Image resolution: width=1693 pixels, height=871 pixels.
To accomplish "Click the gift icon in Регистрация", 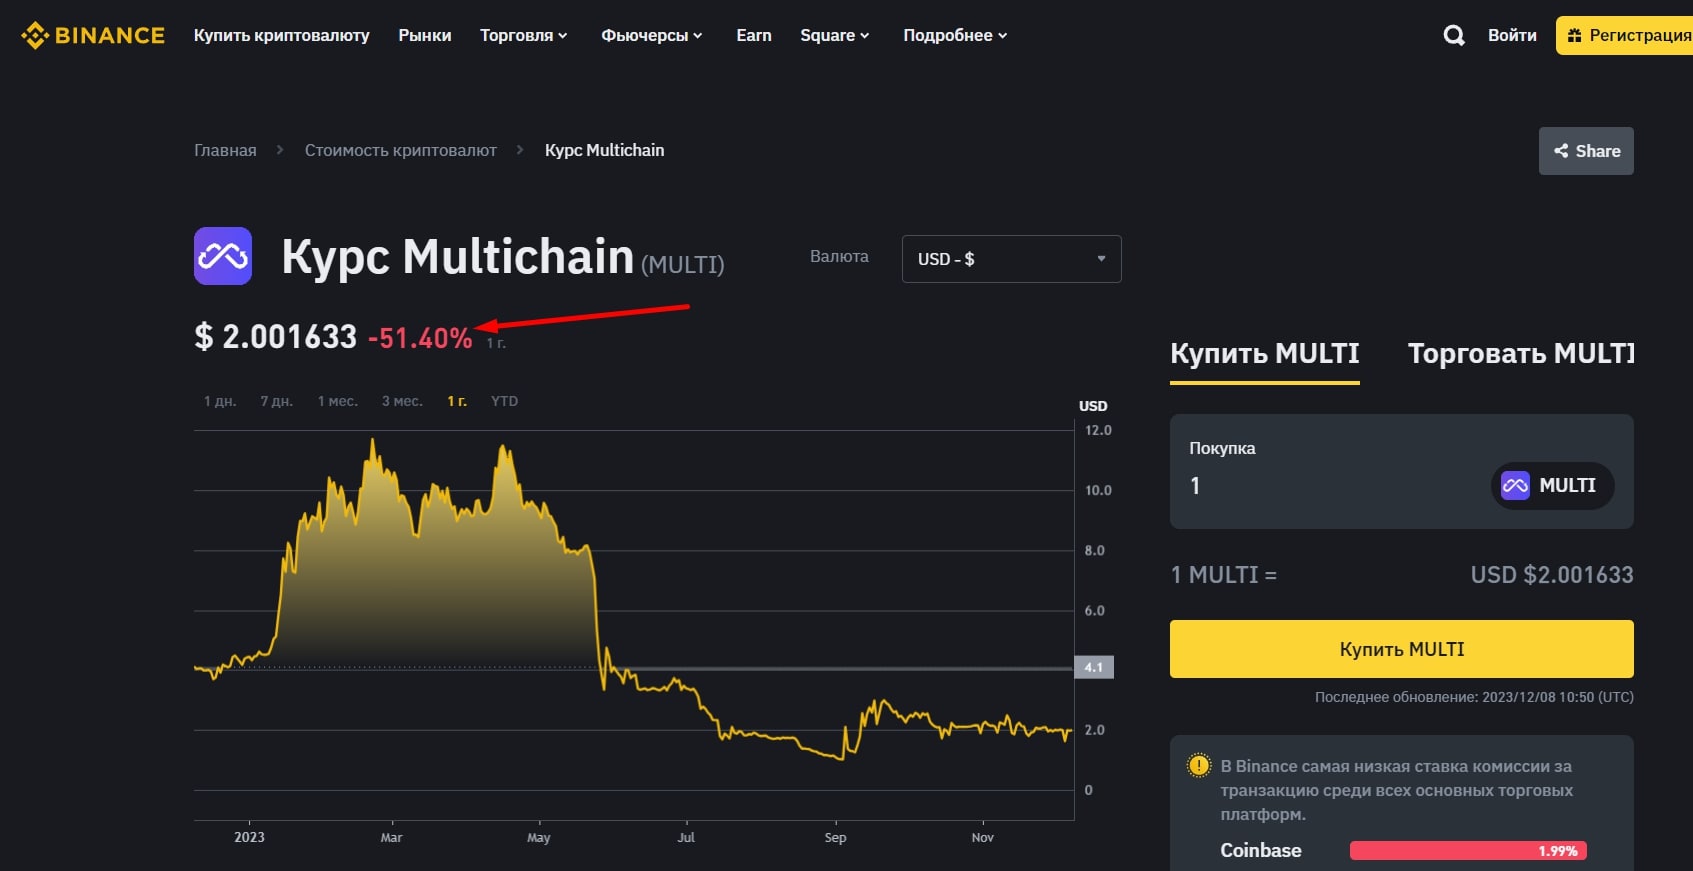I will click(x=1575, y=35).
